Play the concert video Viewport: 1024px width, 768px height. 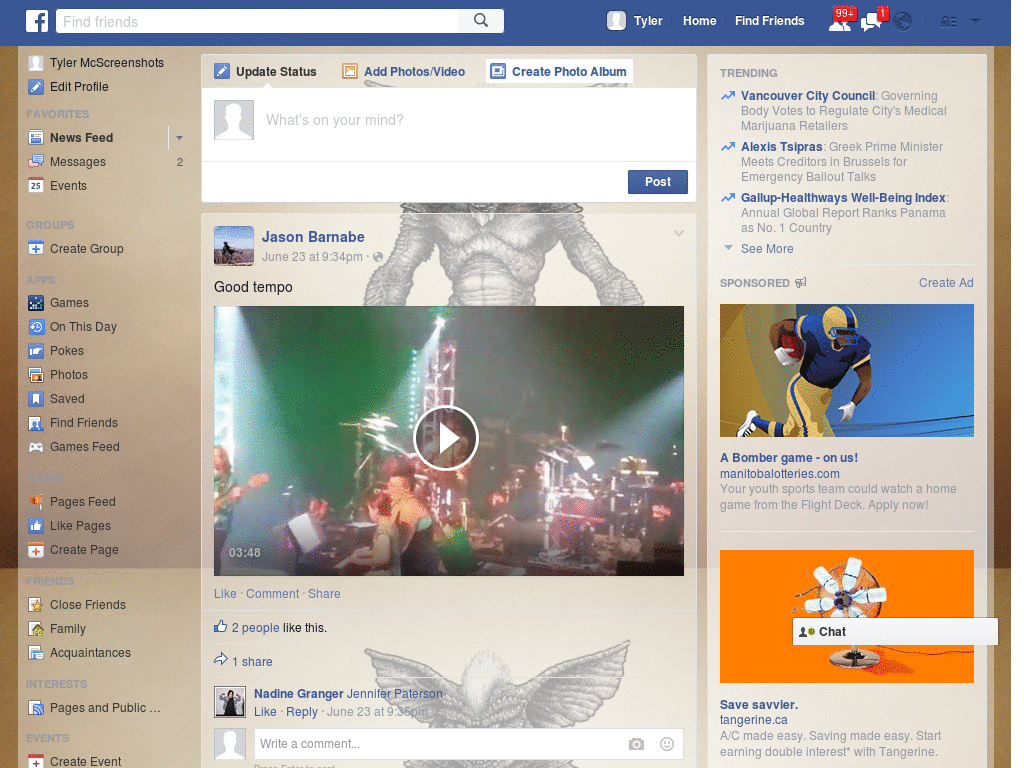point(447,438)
